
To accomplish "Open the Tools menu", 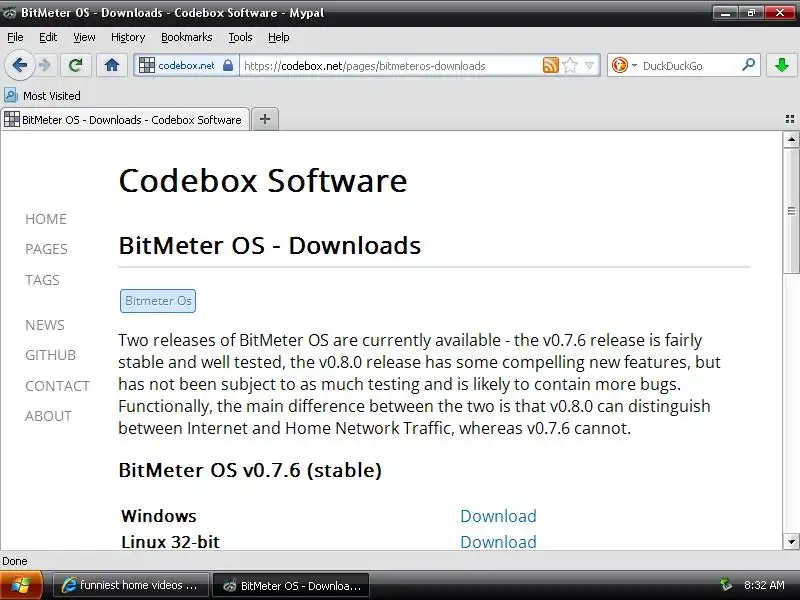I will 240,37.
